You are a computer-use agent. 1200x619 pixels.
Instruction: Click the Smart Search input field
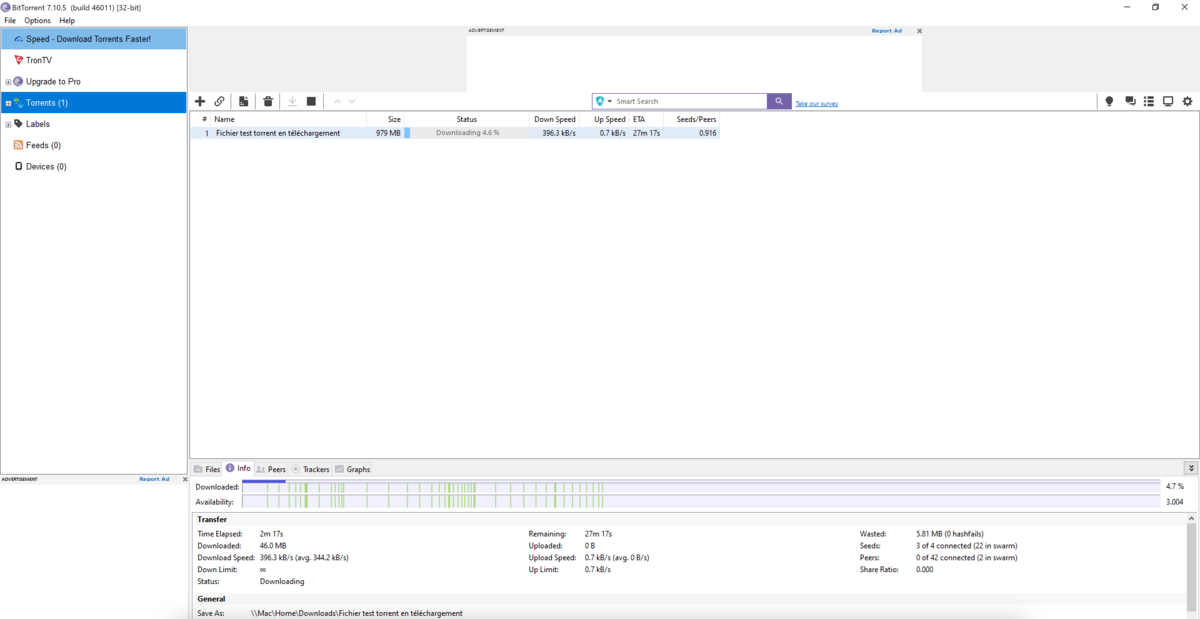click(688, 101)
